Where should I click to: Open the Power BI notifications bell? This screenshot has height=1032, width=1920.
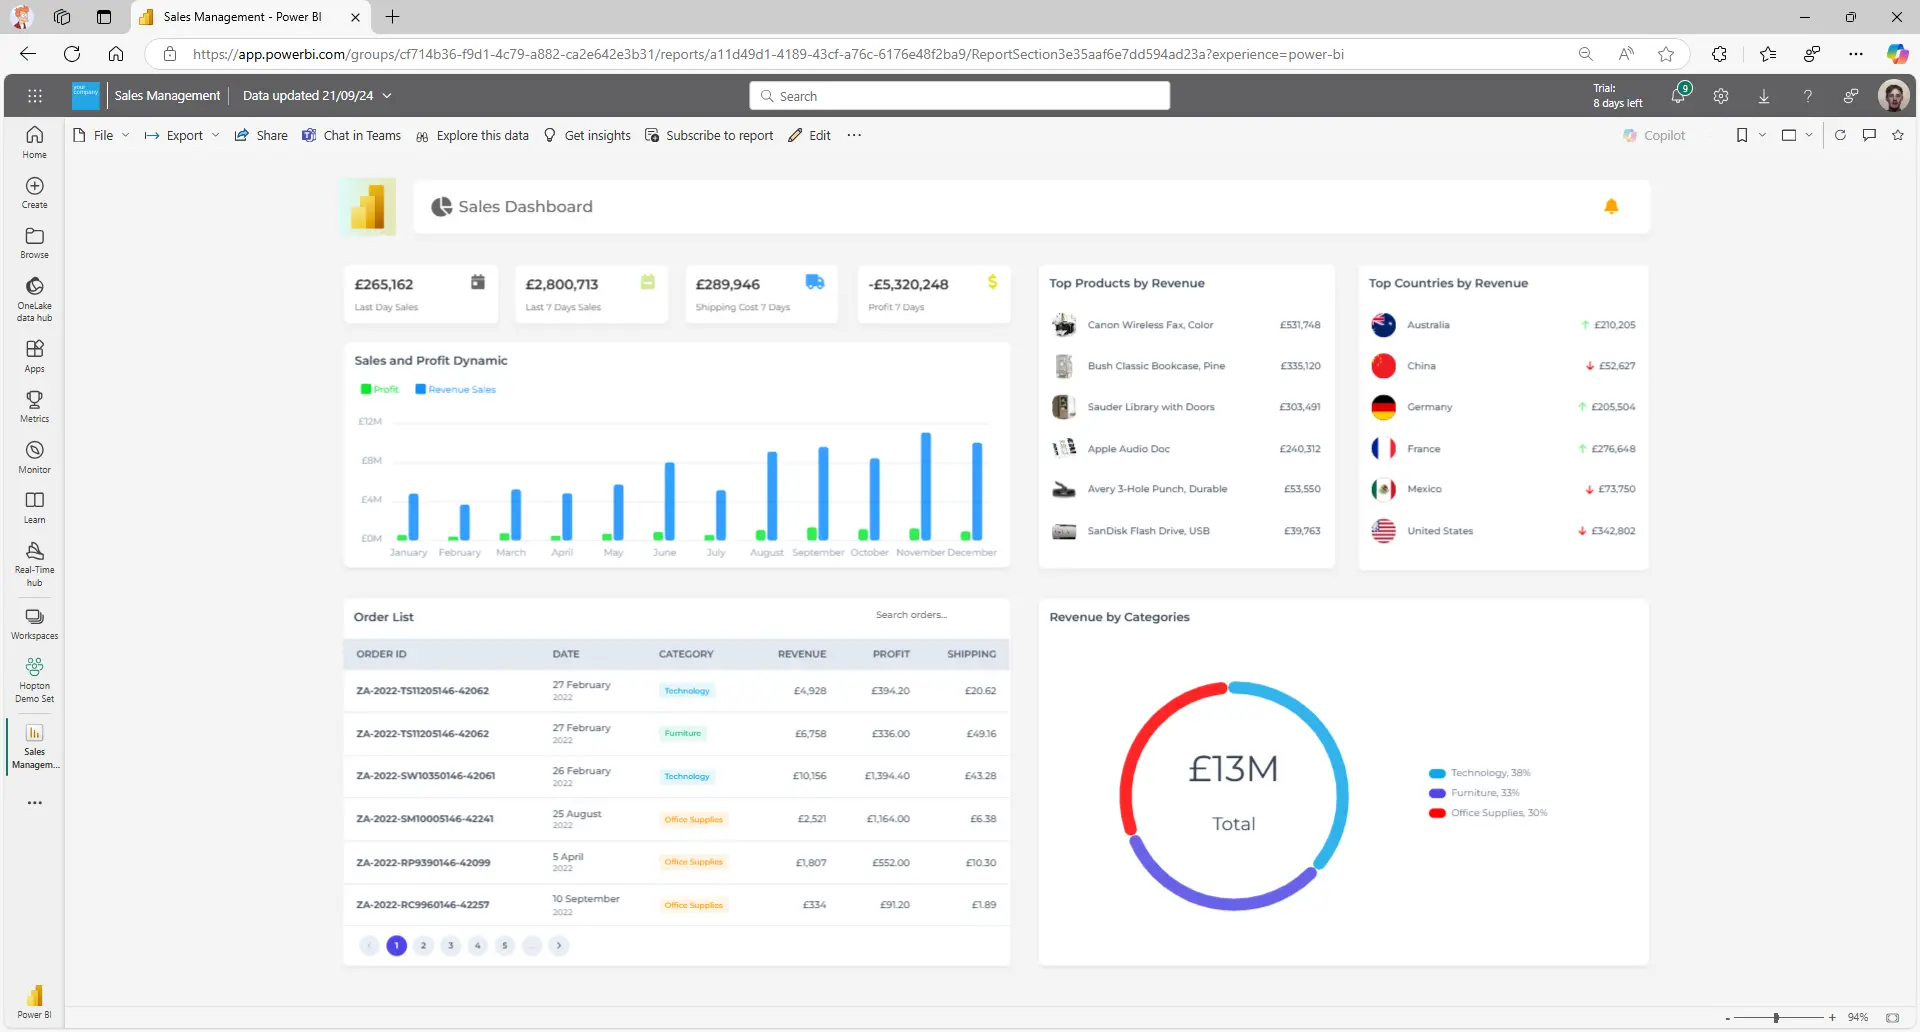[1679, 96]
